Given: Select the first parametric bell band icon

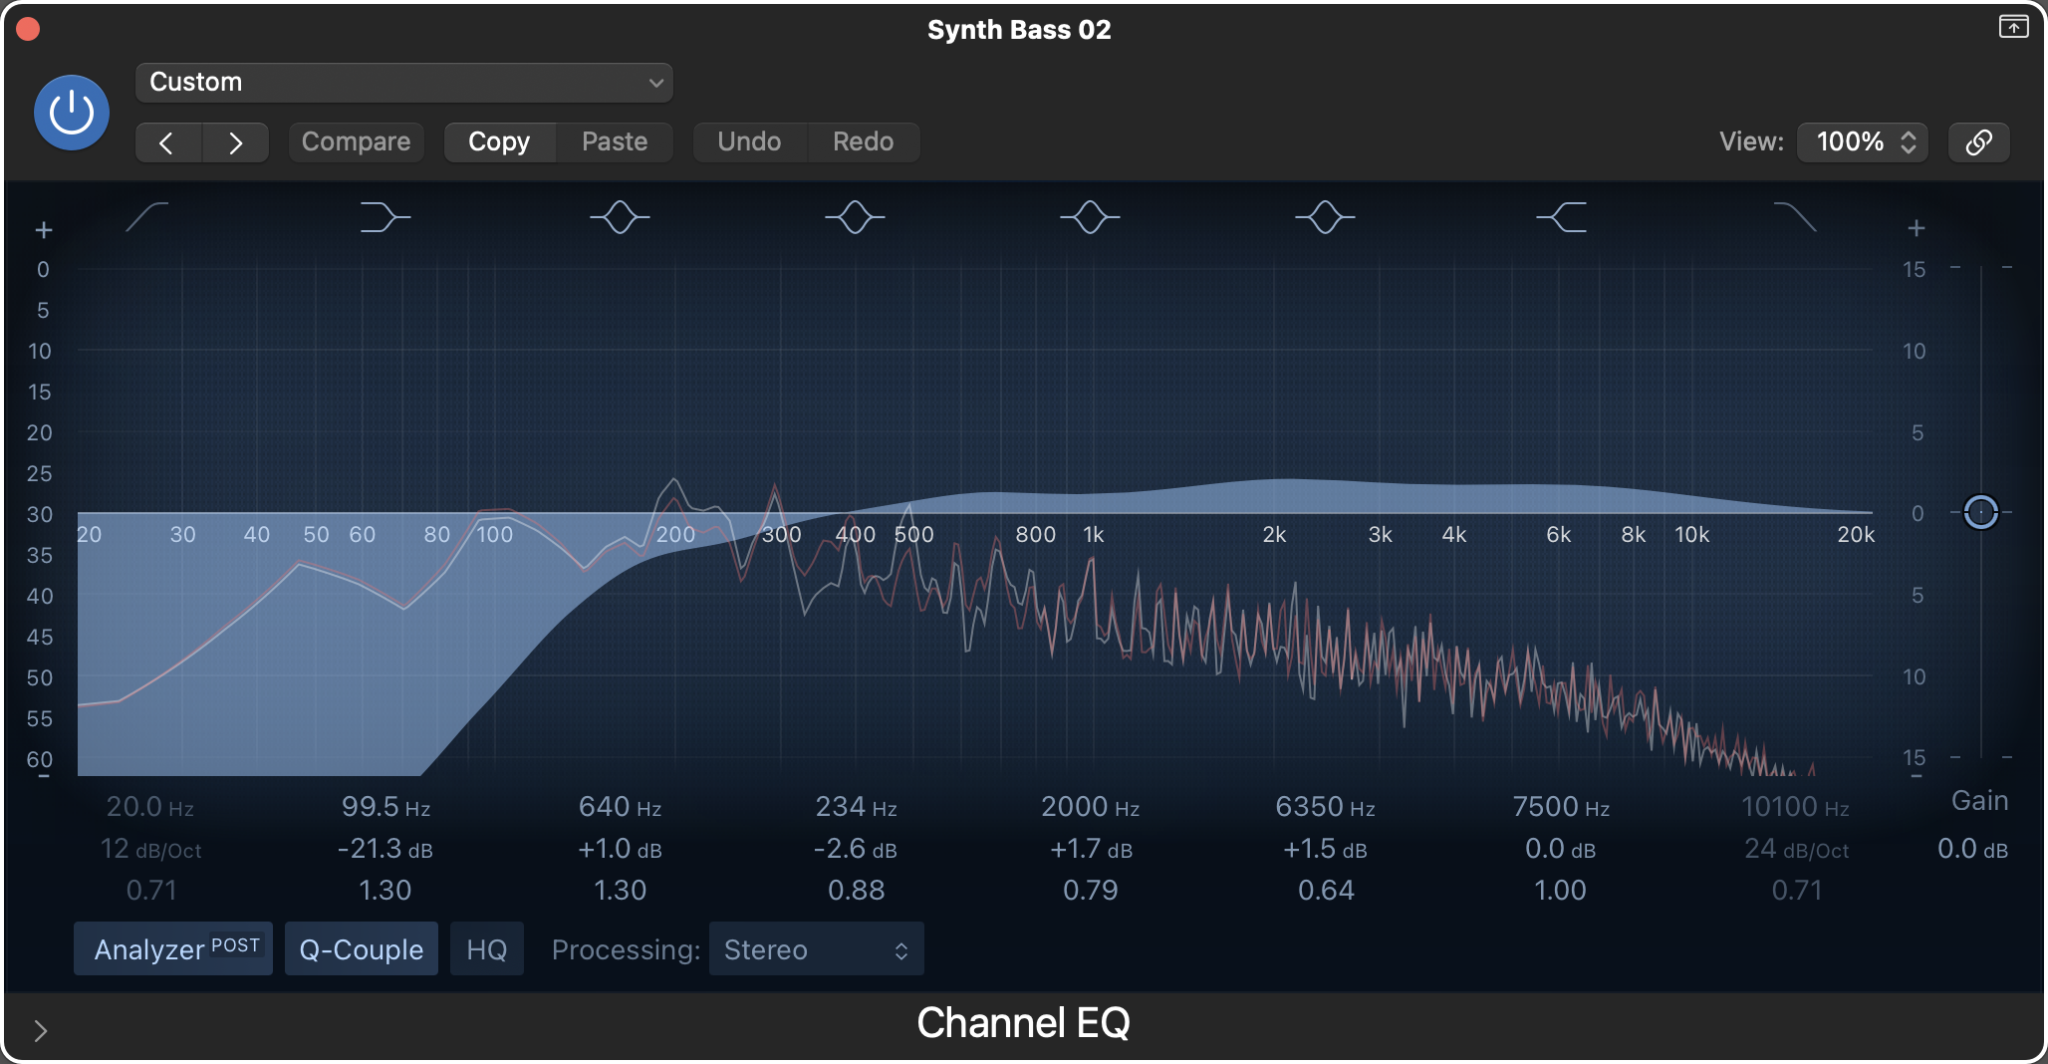Looking at the screenshot, I should [x=618, y=216].
